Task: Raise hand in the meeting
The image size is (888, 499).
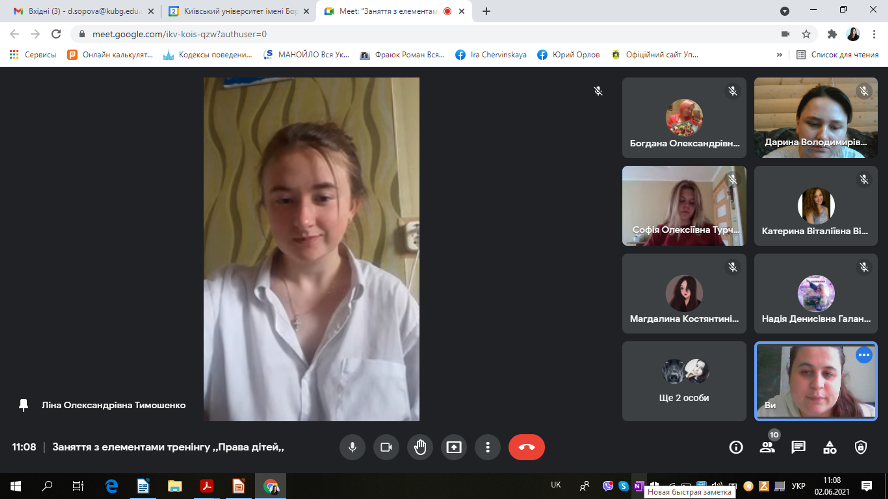Action: 420,447
